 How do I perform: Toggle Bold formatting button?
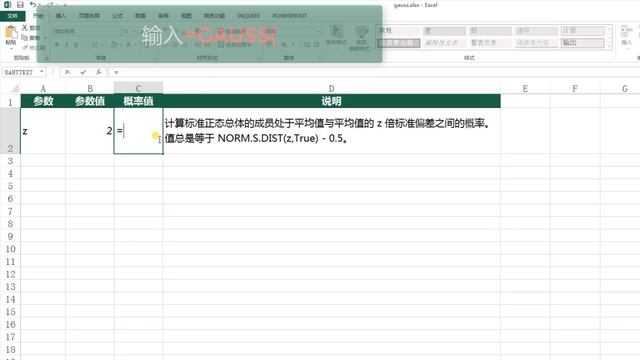point(57,44)
